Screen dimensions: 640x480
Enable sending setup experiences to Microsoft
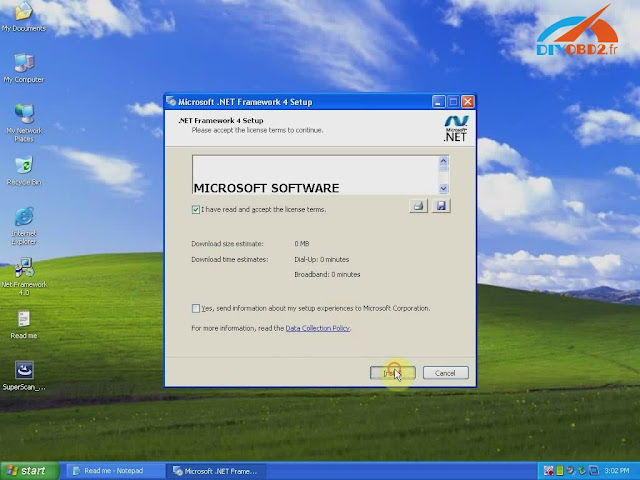coord(196,308)
